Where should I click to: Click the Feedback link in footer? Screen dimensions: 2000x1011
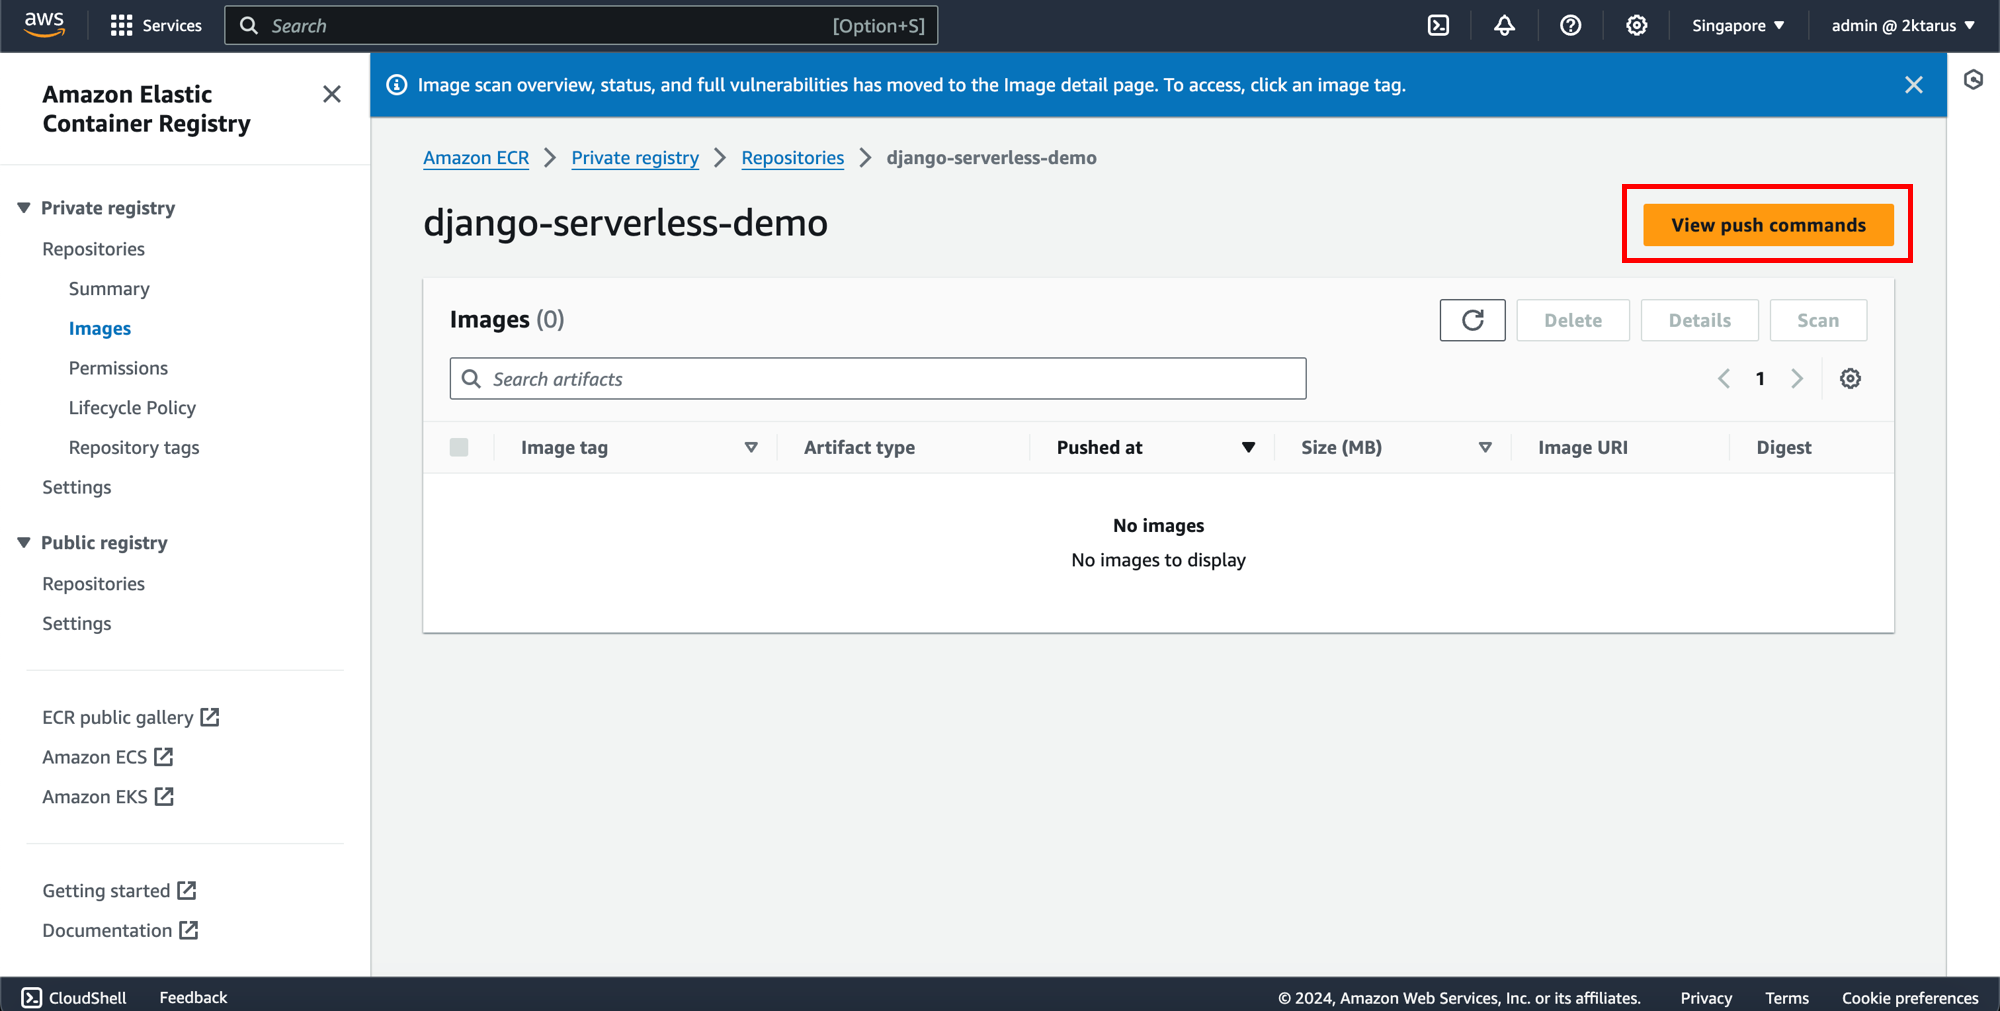pos(193,997)
